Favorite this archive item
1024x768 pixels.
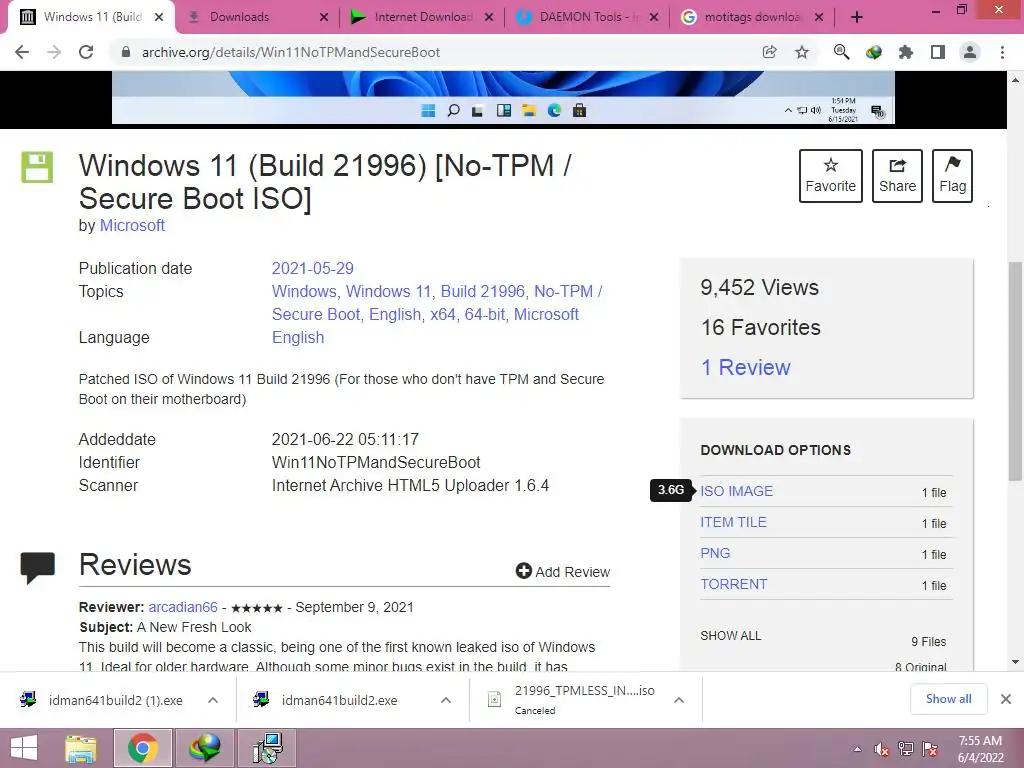click(x=831, y=176)
